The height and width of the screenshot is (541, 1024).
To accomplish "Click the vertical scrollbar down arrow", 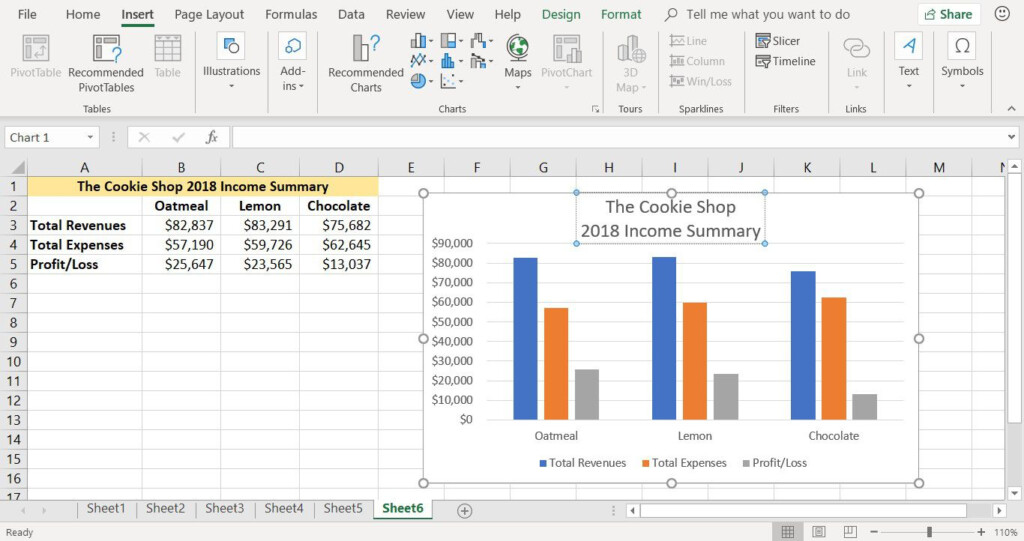I will point(1014,493).
